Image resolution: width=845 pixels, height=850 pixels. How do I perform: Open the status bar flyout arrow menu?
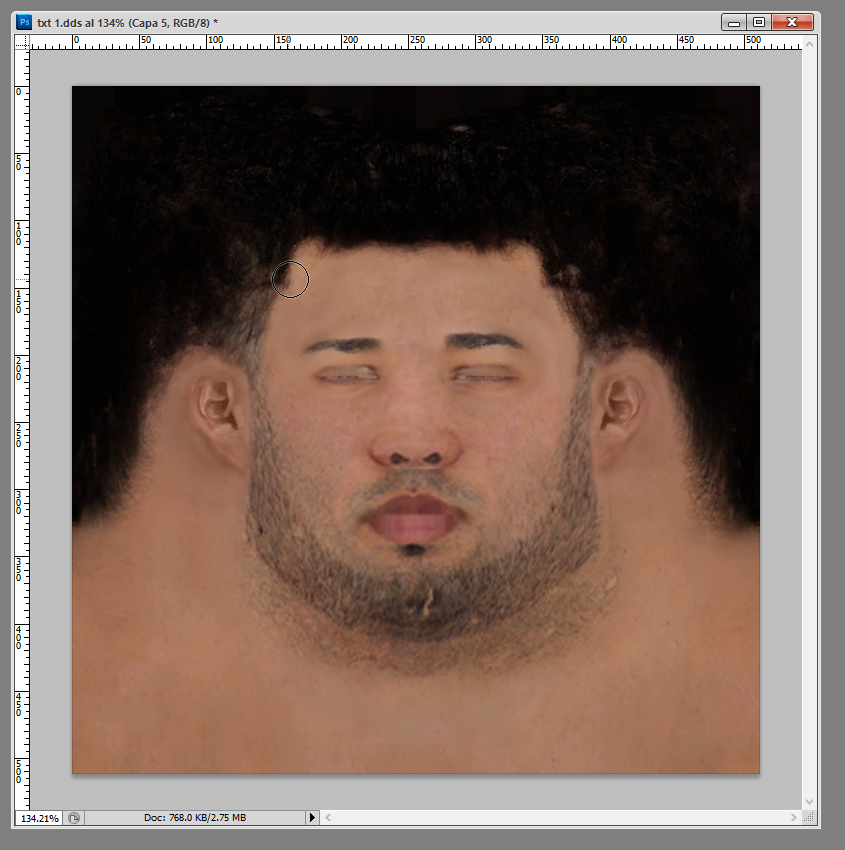click(x=312, y=817)
